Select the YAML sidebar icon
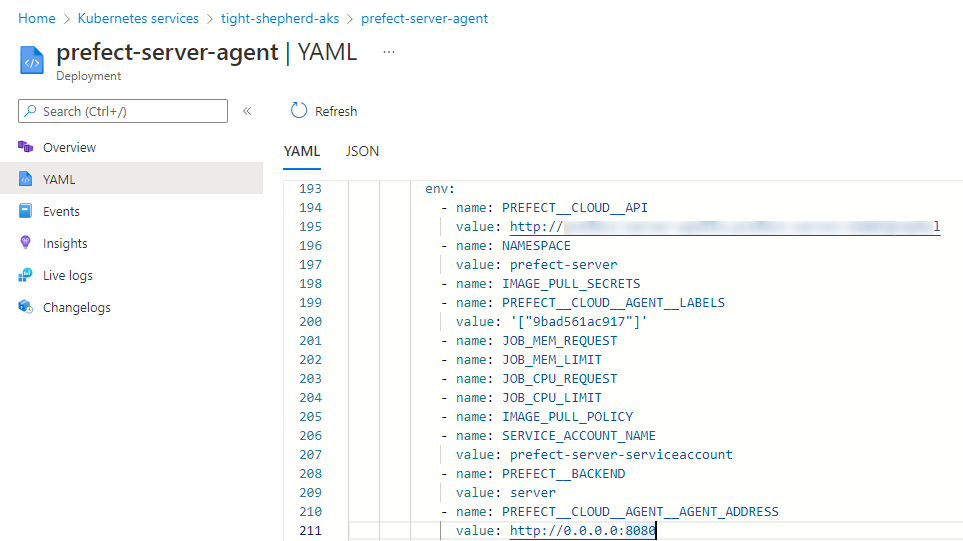 25,179
